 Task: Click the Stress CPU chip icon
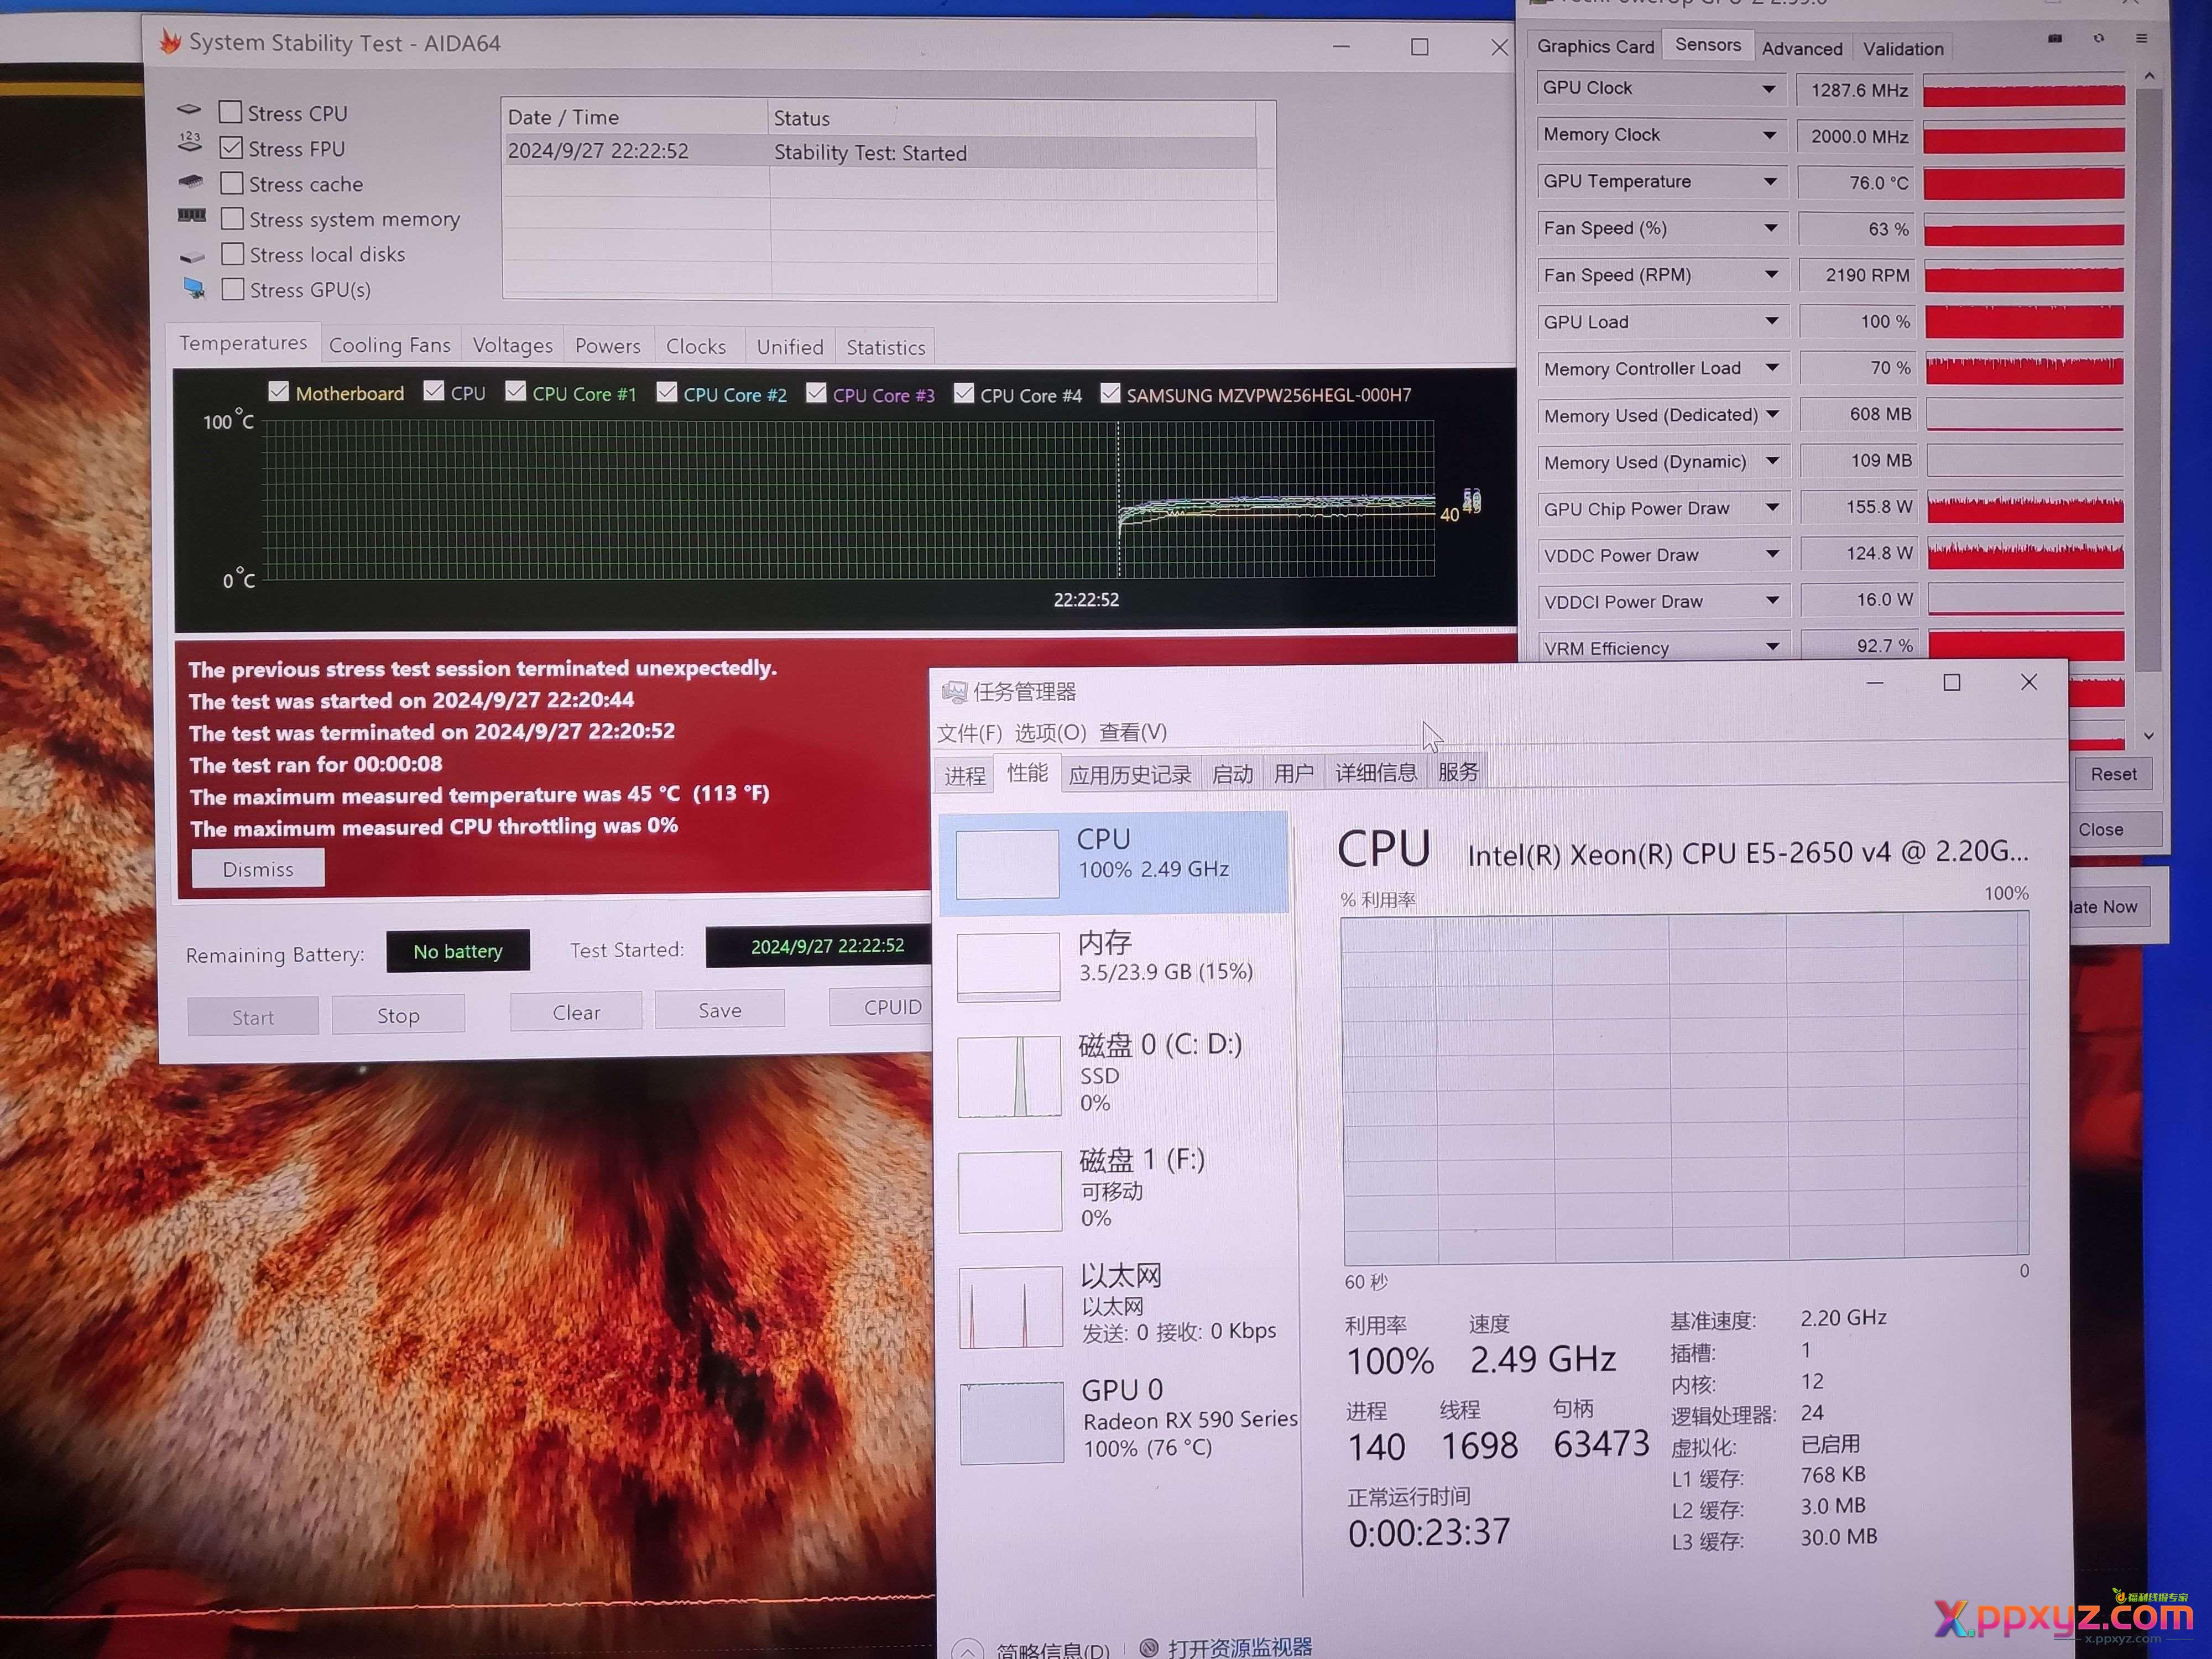pyautogui.click(x=189, y=109)
